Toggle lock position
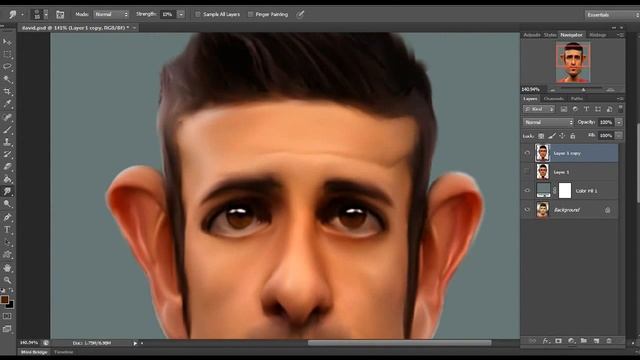The height and width of the screenshot is (360, 640). coord(562,136)
